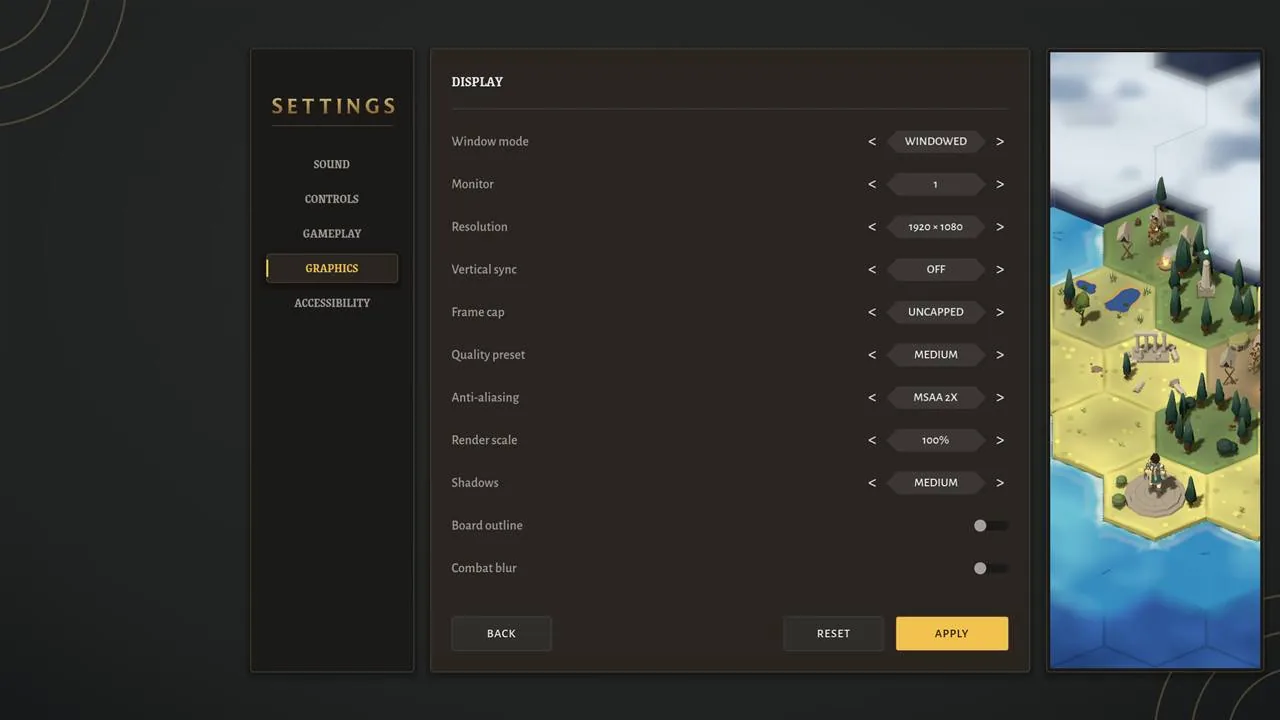Click the Back button
1280x720 pixels.
(501, 633)
